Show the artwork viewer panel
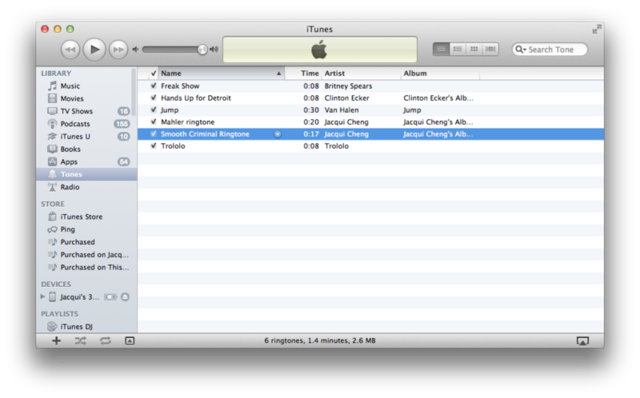The image size is (640, 398). click(x=129, y=340)
